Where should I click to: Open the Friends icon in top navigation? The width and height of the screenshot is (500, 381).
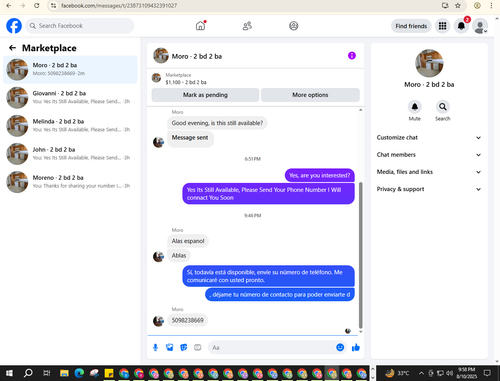click(x=247, y=26)
